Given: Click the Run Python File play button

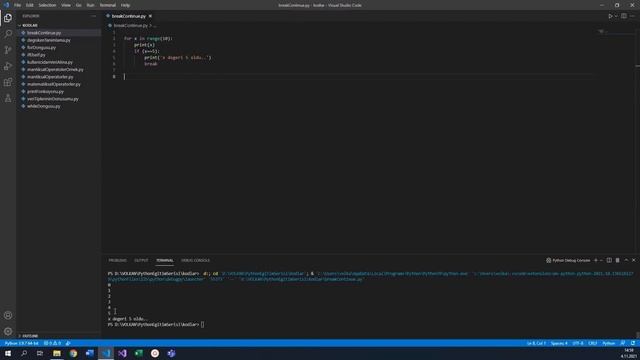Looking at the screenshot, I should click(x=610, y=16).
